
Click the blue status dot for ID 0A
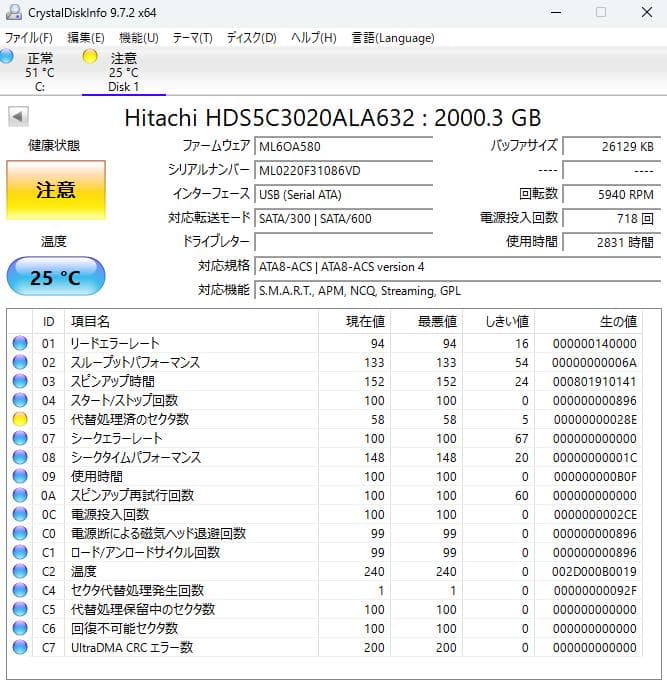tap(20, 495)
